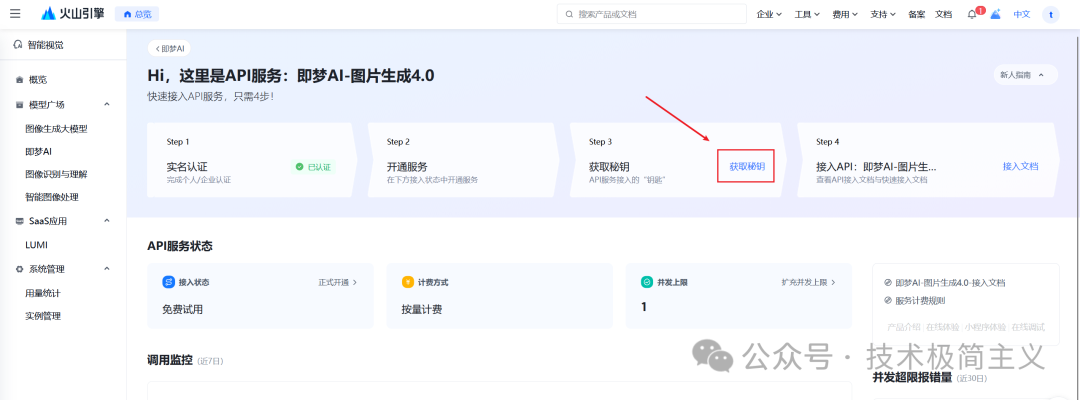
Task: Click the 模型广场 section icon
Action: click(19, 105)
